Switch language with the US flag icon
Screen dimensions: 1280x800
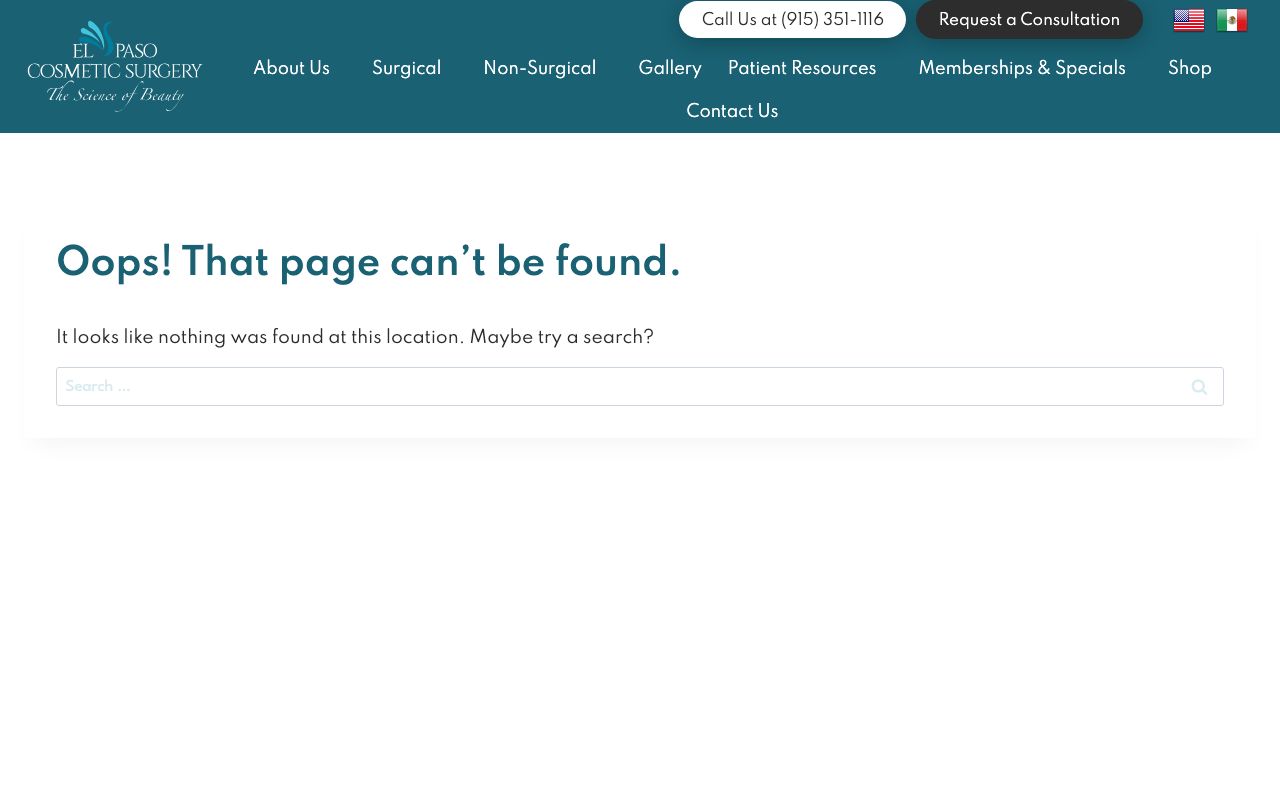point(1188,20)
